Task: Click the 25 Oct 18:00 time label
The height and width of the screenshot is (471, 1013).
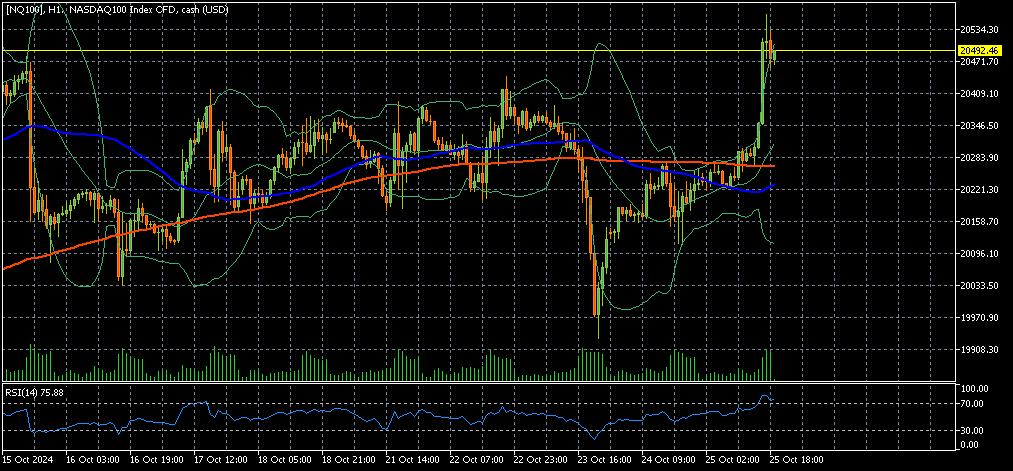Action: [x=796, y=460]
